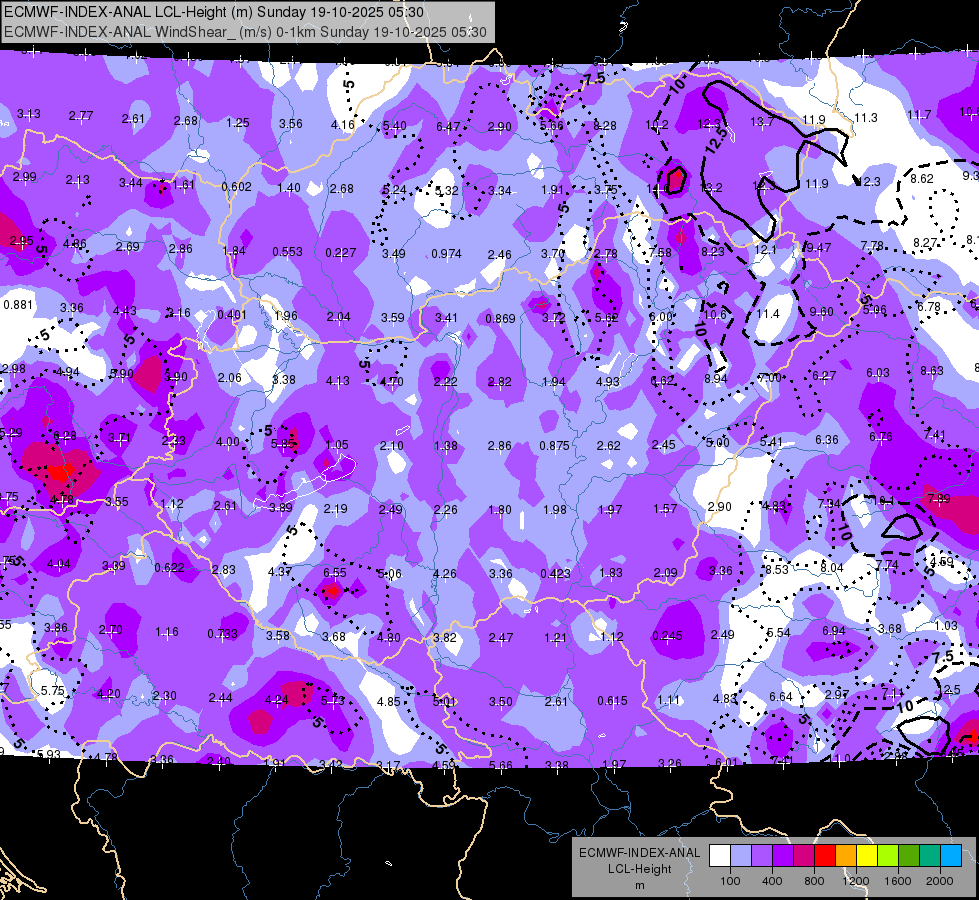Select the white first swatch in the legend

[720, 856]
